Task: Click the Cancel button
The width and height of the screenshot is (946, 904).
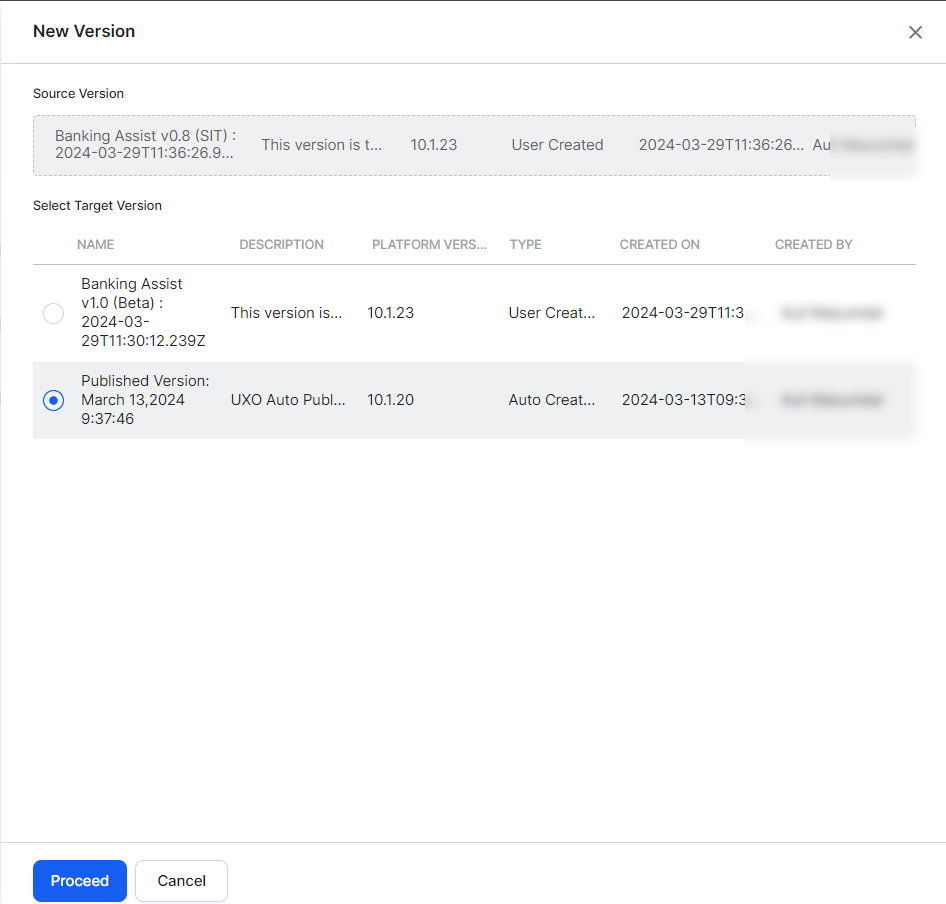Action: point(181,881)
